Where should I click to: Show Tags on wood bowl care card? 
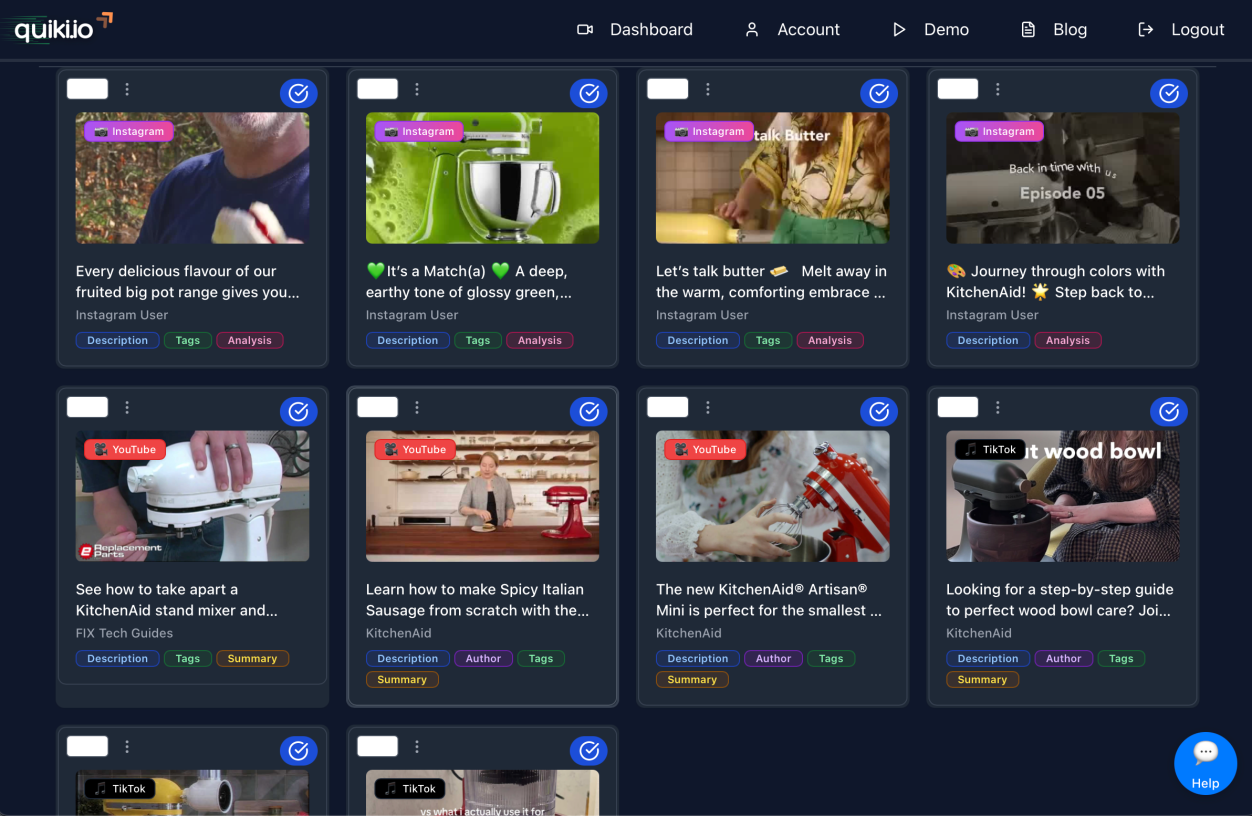[x=1121, y=658]
